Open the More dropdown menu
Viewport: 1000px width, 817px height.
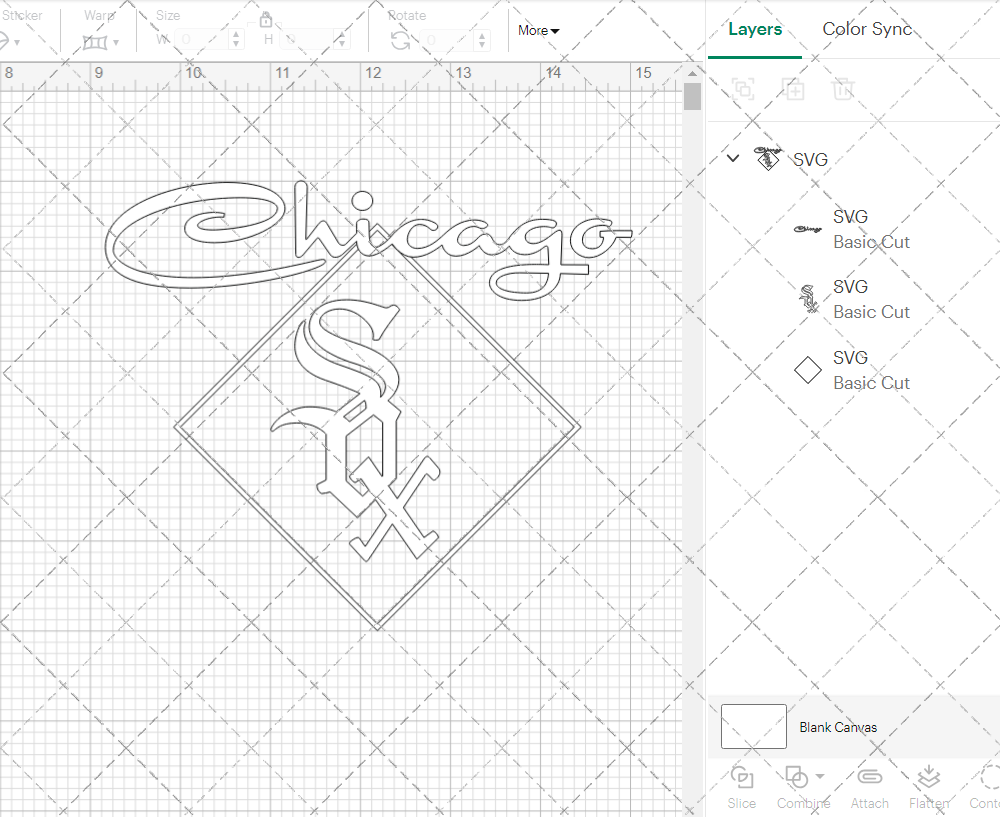[x=538, y=31]
